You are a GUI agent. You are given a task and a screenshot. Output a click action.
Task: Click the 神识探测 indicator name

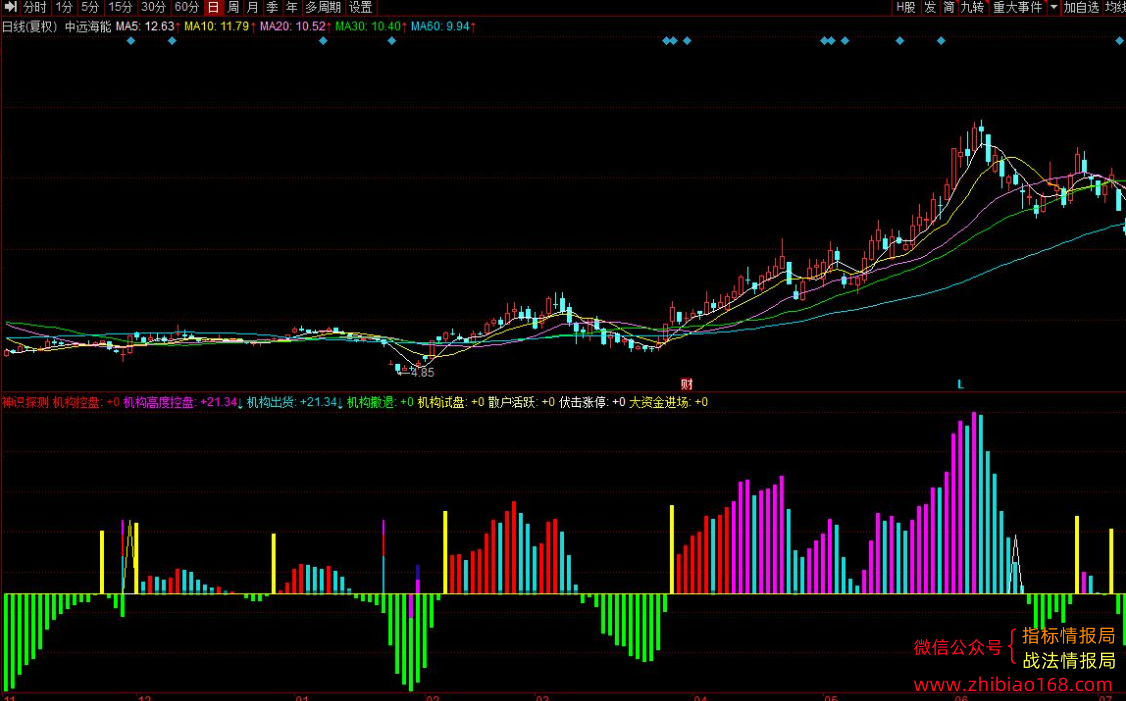pyautogui.click(x=25, y=402)
